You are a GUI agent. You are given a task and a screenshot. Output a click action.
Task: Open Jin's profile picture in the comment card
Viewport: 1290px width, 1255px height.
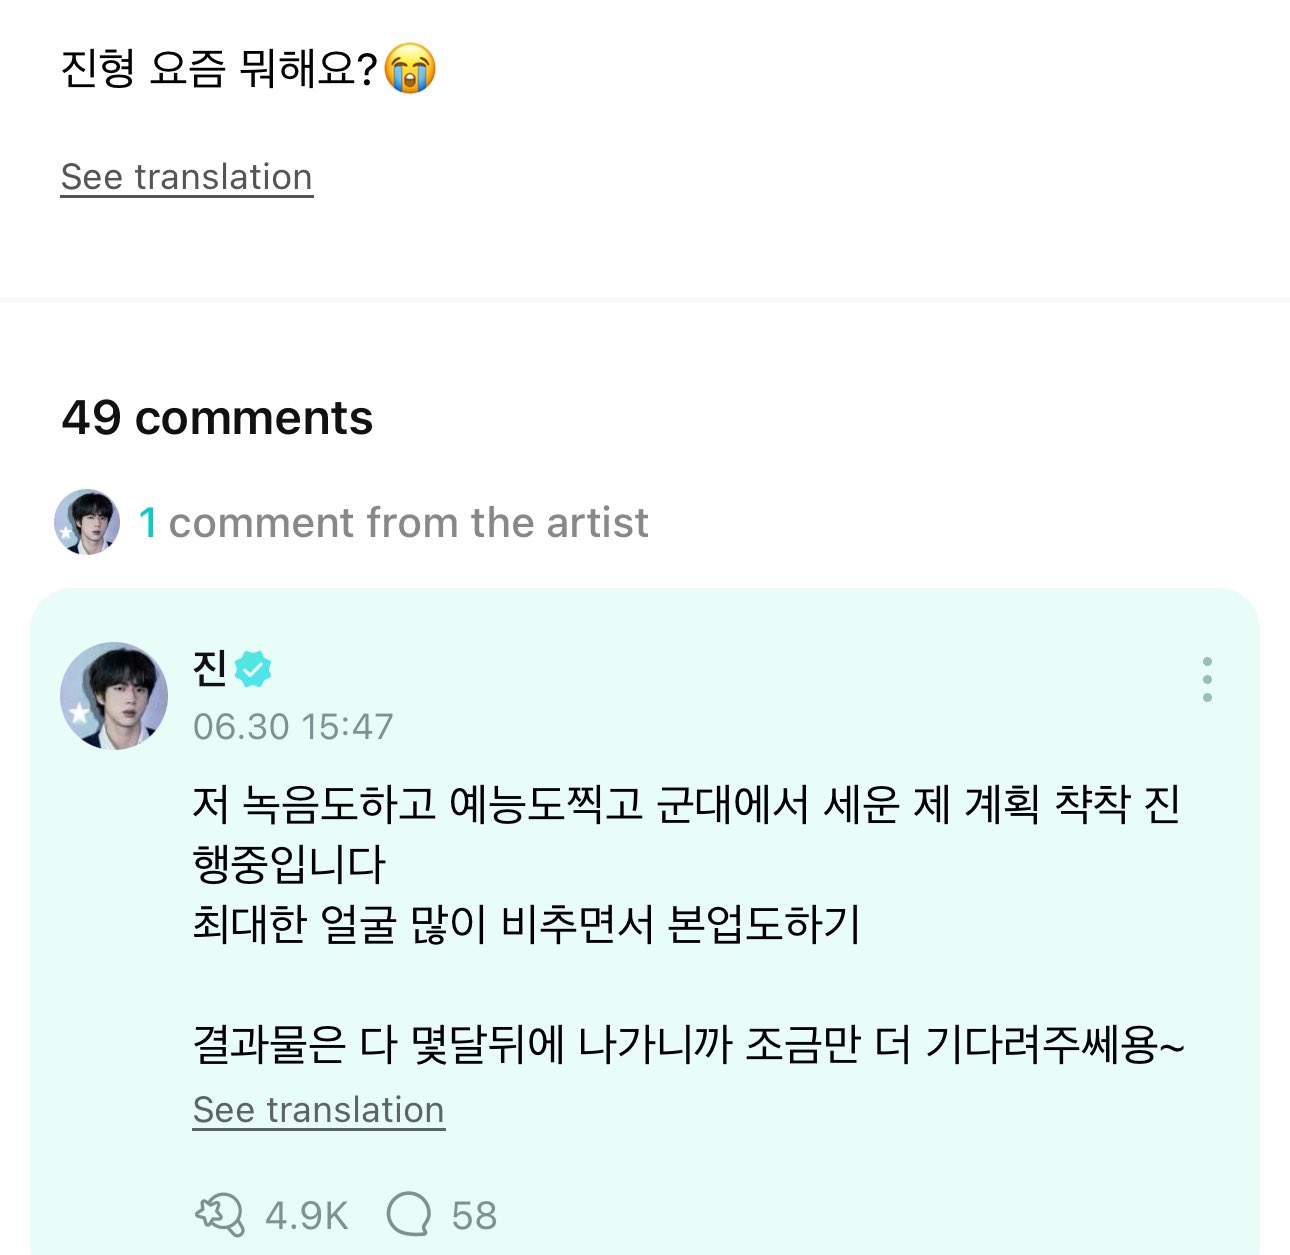[x=114, y=696]
